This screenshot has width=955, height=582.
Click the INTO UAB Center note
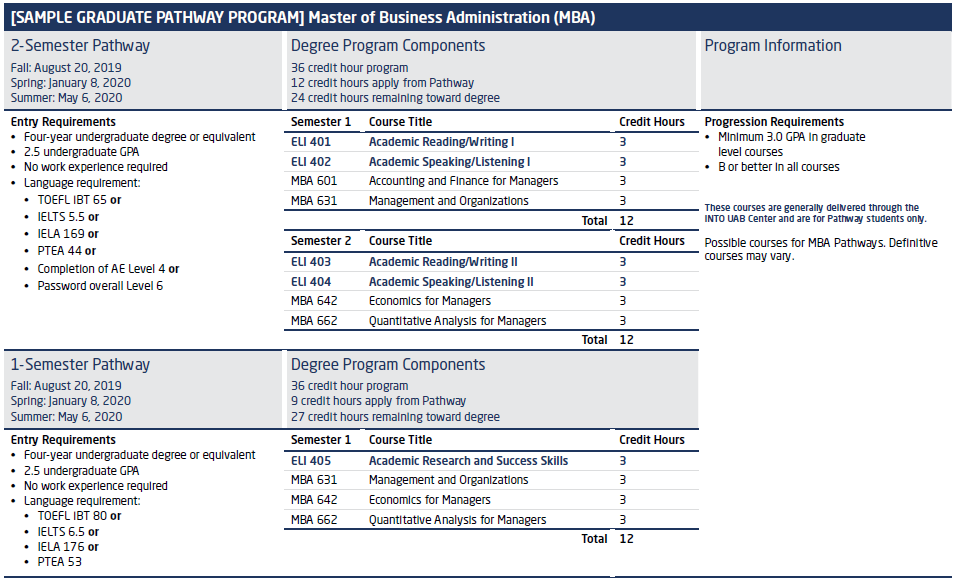(815, 214)
